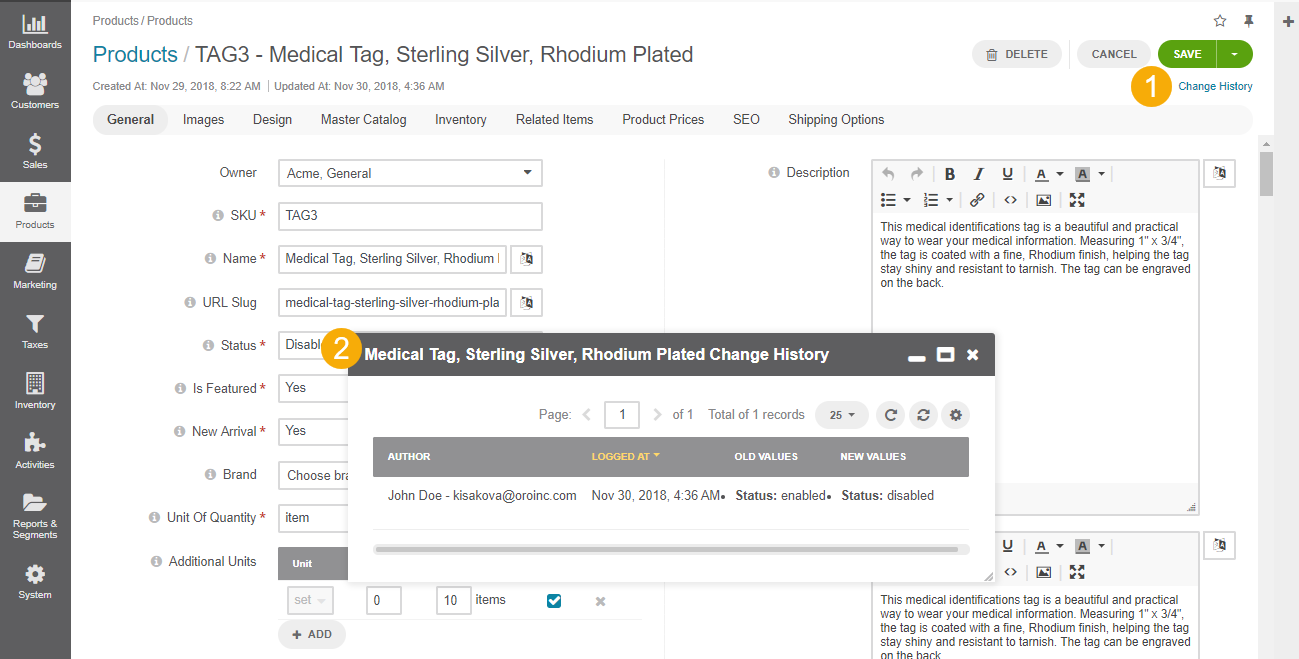Open the Change History link
Image resolution: width=1299 pixels, height=659 pixels.
[1215, 86]
